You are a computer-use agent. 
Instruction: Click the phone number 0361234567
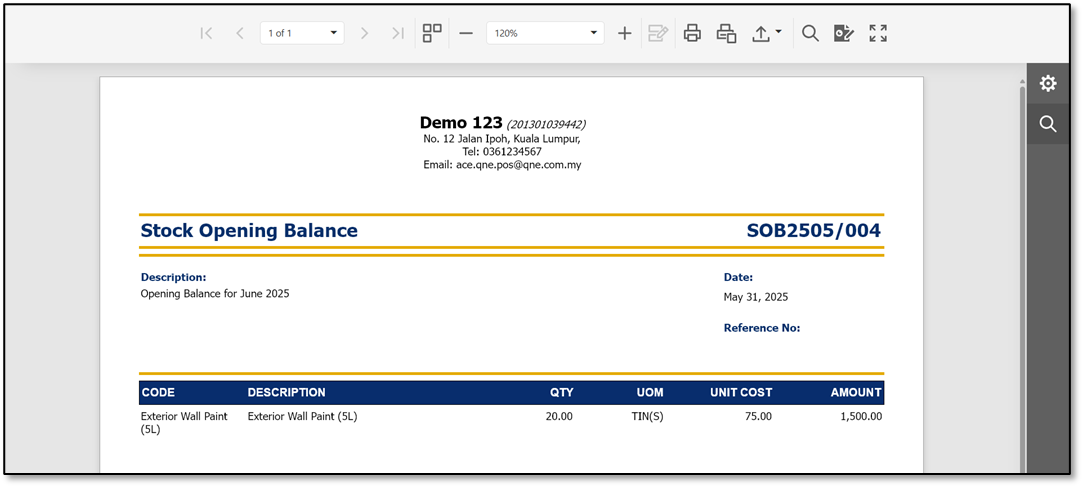tap(512, 151)
